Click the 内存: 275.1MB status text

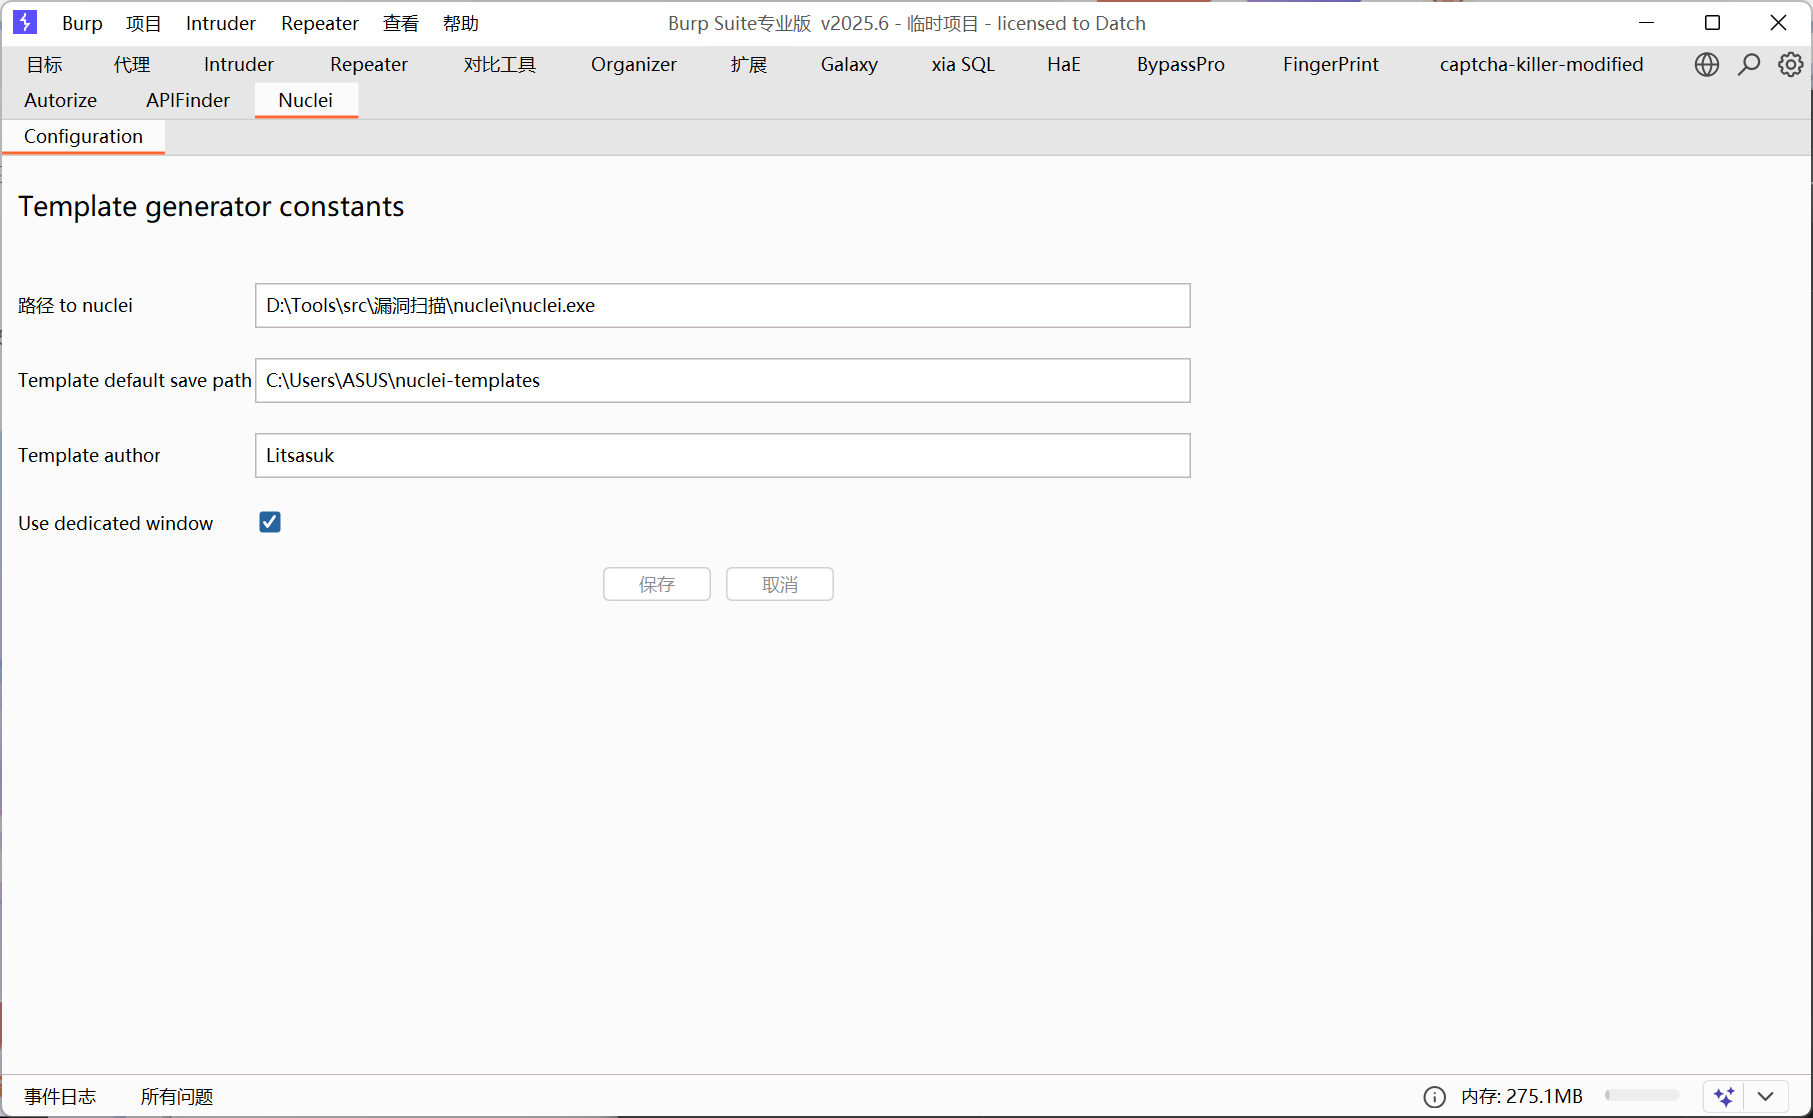[x=1522, y=1097]
